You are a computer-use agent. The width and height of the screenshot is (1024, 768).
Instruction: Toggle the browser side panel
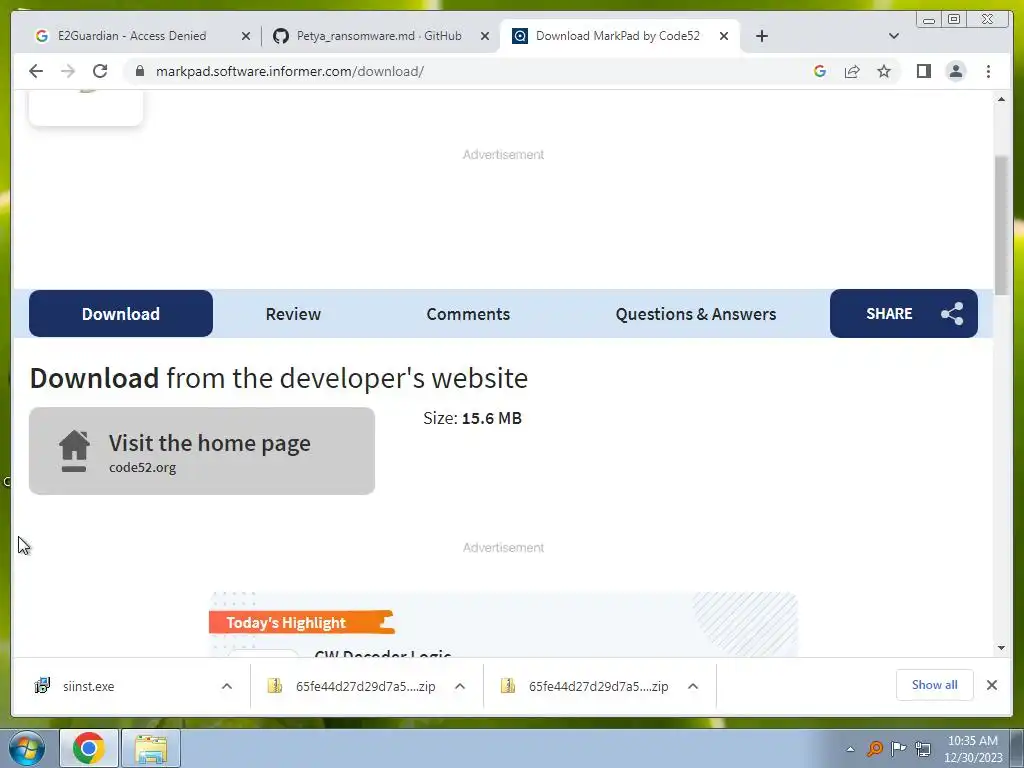click(x=923, y=71)
